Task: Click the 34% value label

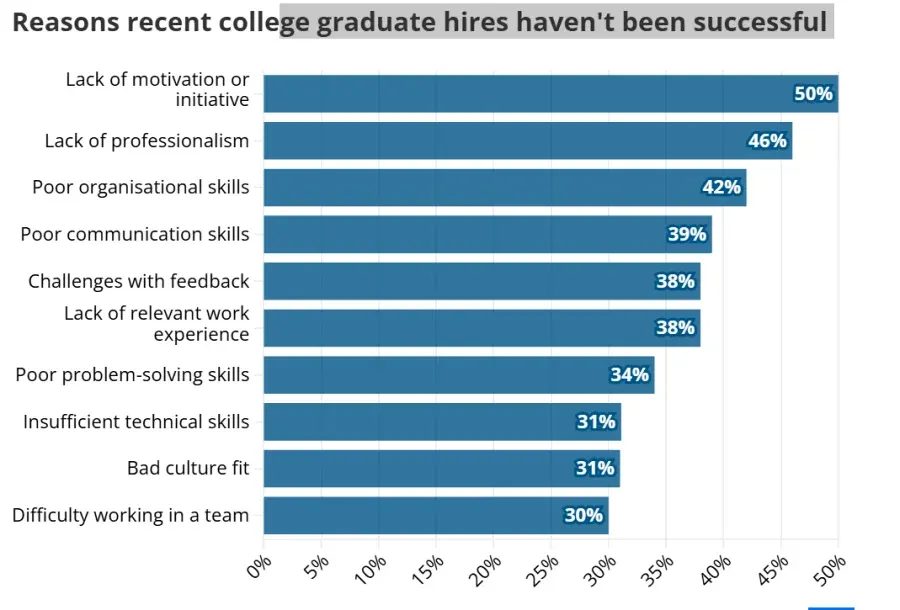Action: point(630,375)
